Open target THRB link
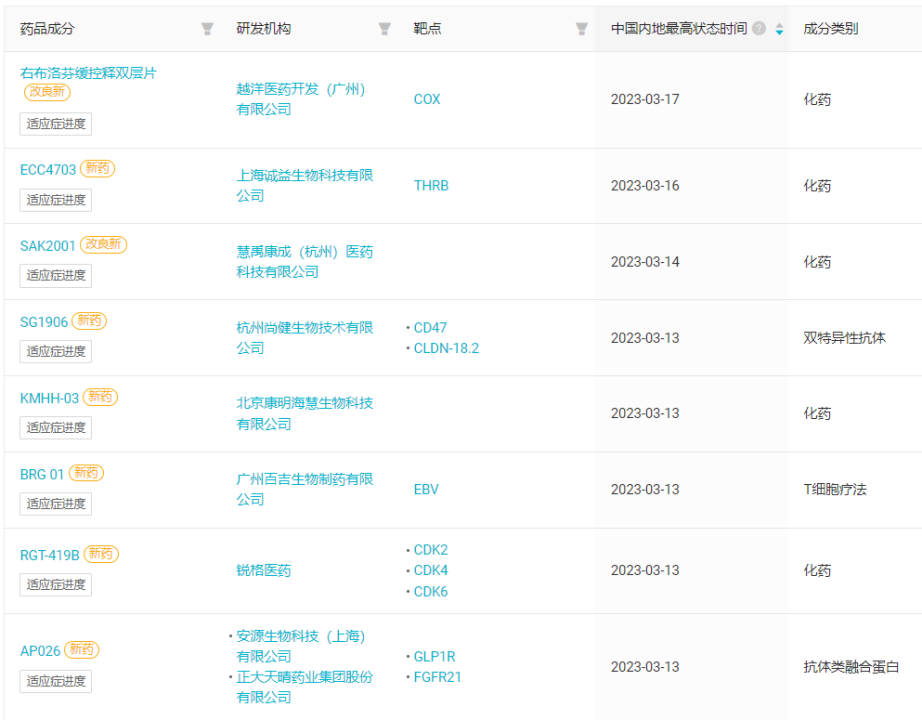Viewport: 922px width, 720px height. [431, 185]
